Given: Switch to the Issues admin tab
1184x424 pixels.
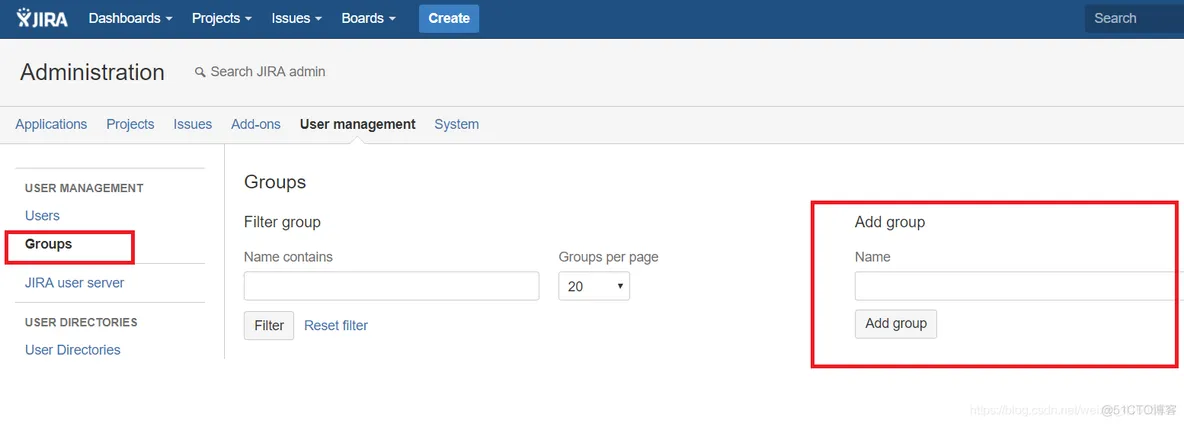Looking at the screenshot, I should coord(193,124).
